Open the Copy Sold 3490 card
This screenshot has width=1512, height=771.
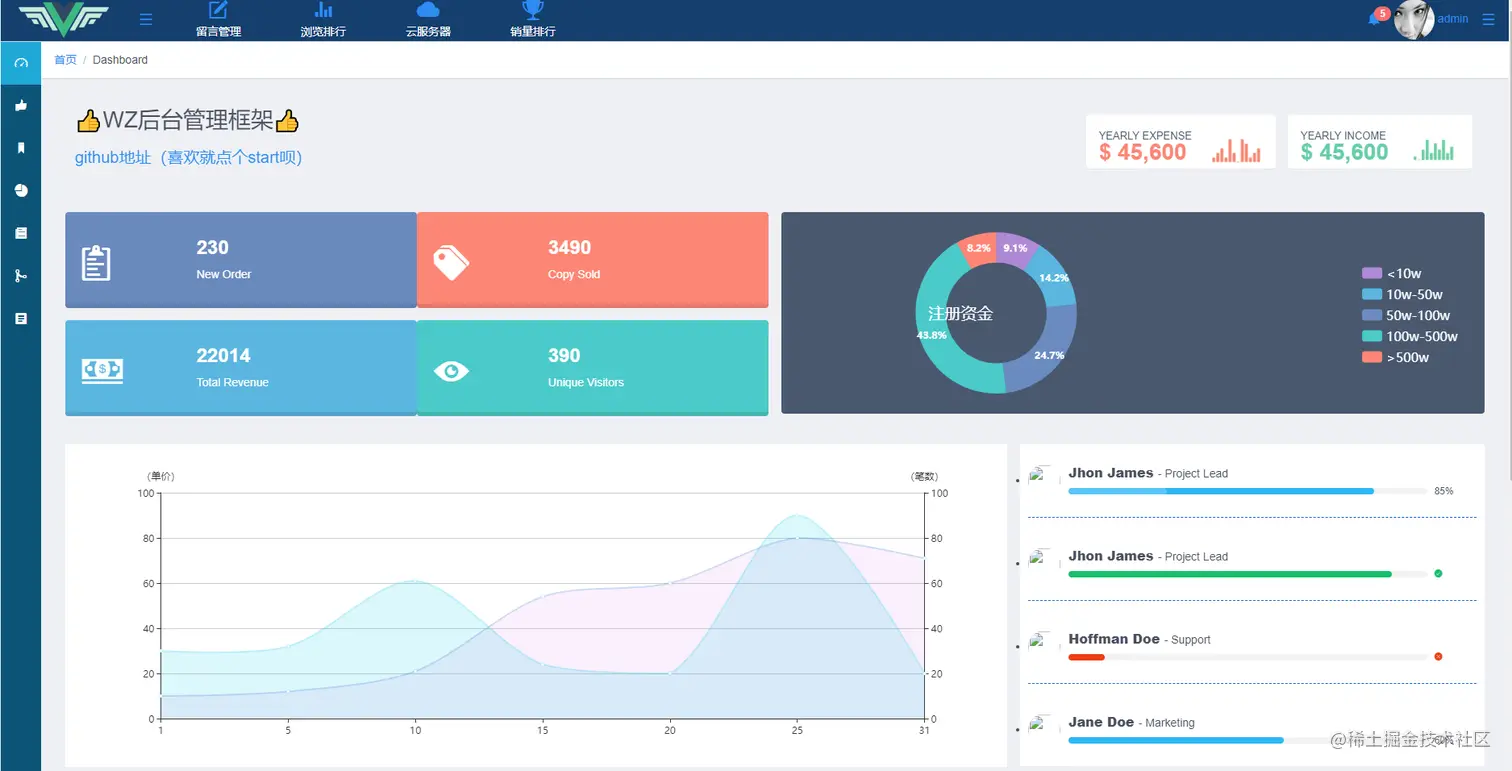pos(592,260)
